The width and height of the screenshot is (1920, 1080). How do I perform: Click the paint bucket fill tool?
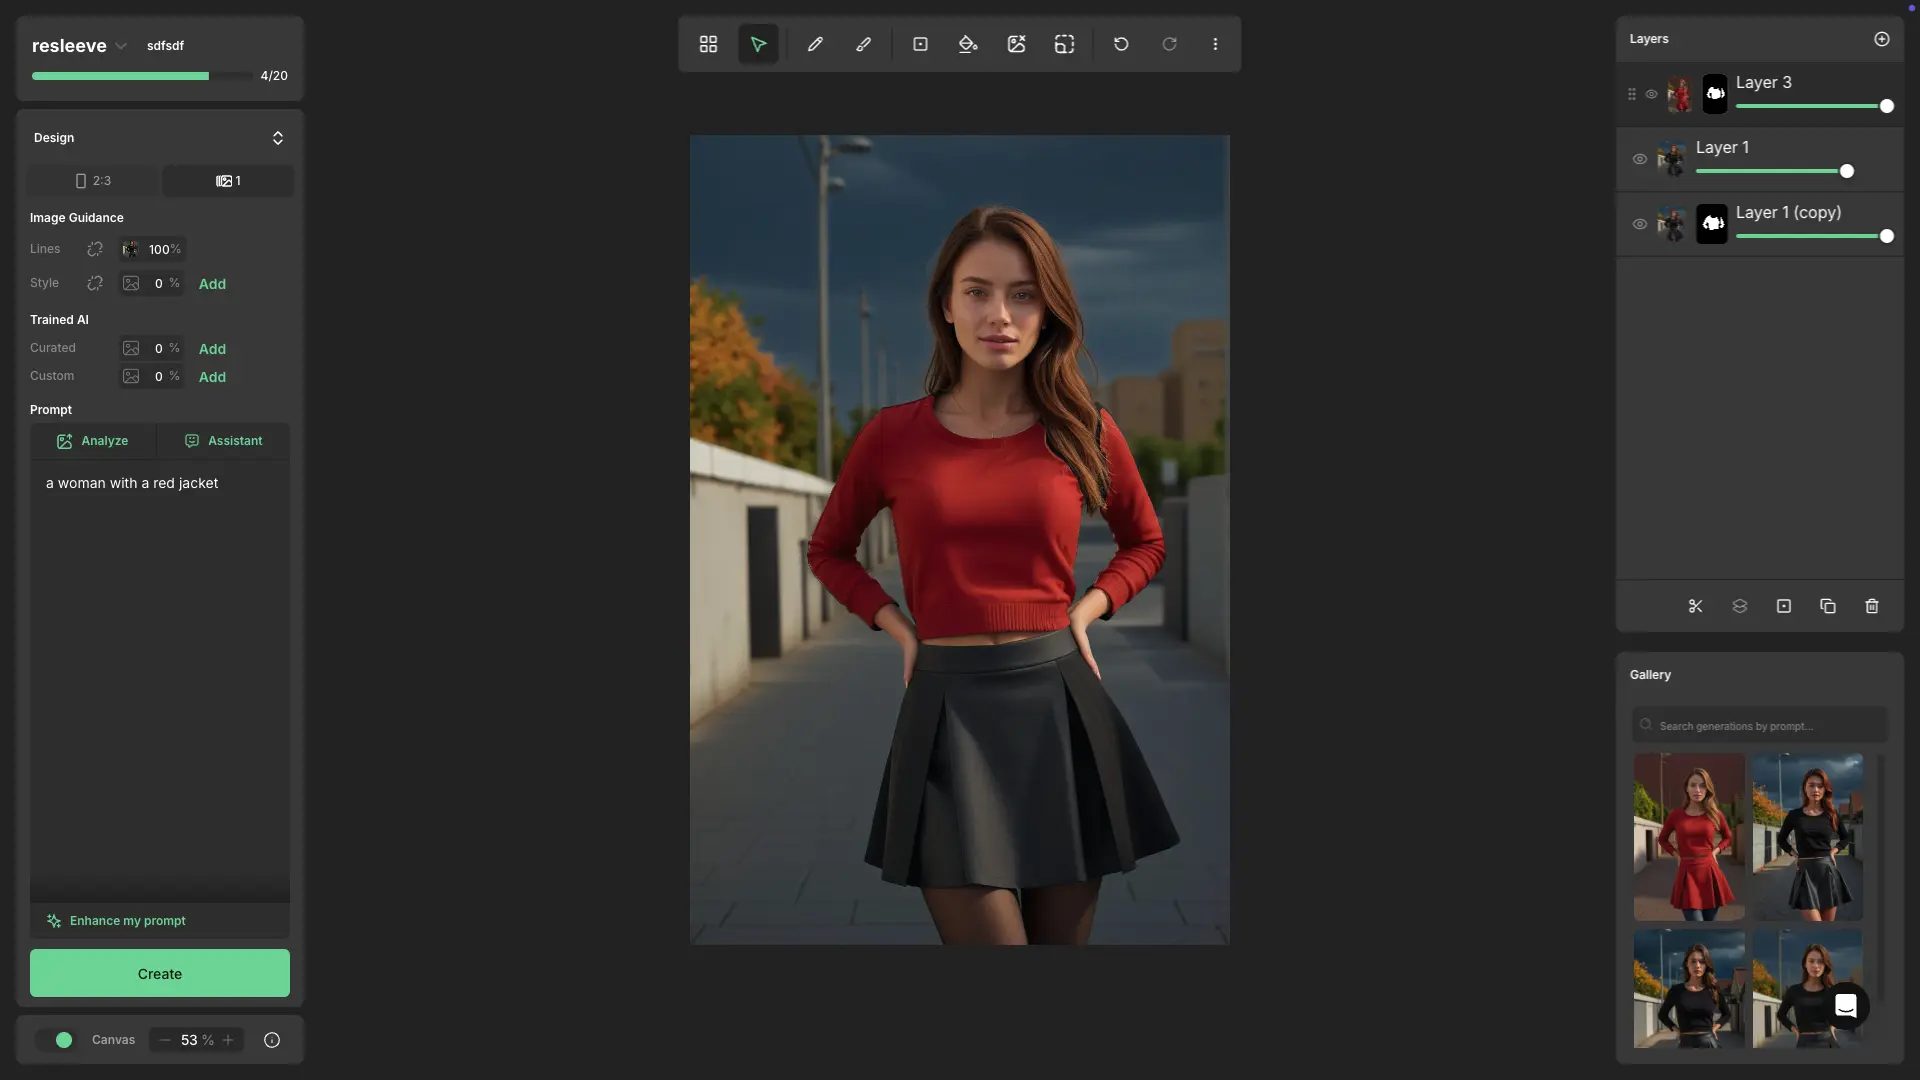pos(967,44)
